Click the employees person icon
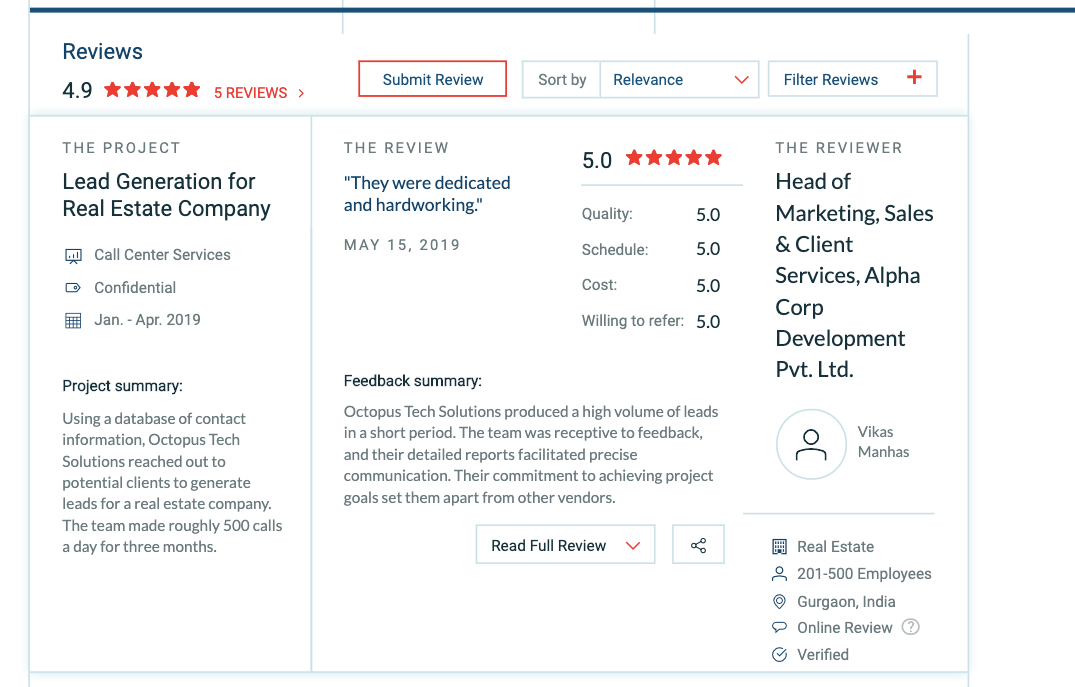 tap(780, 574)
